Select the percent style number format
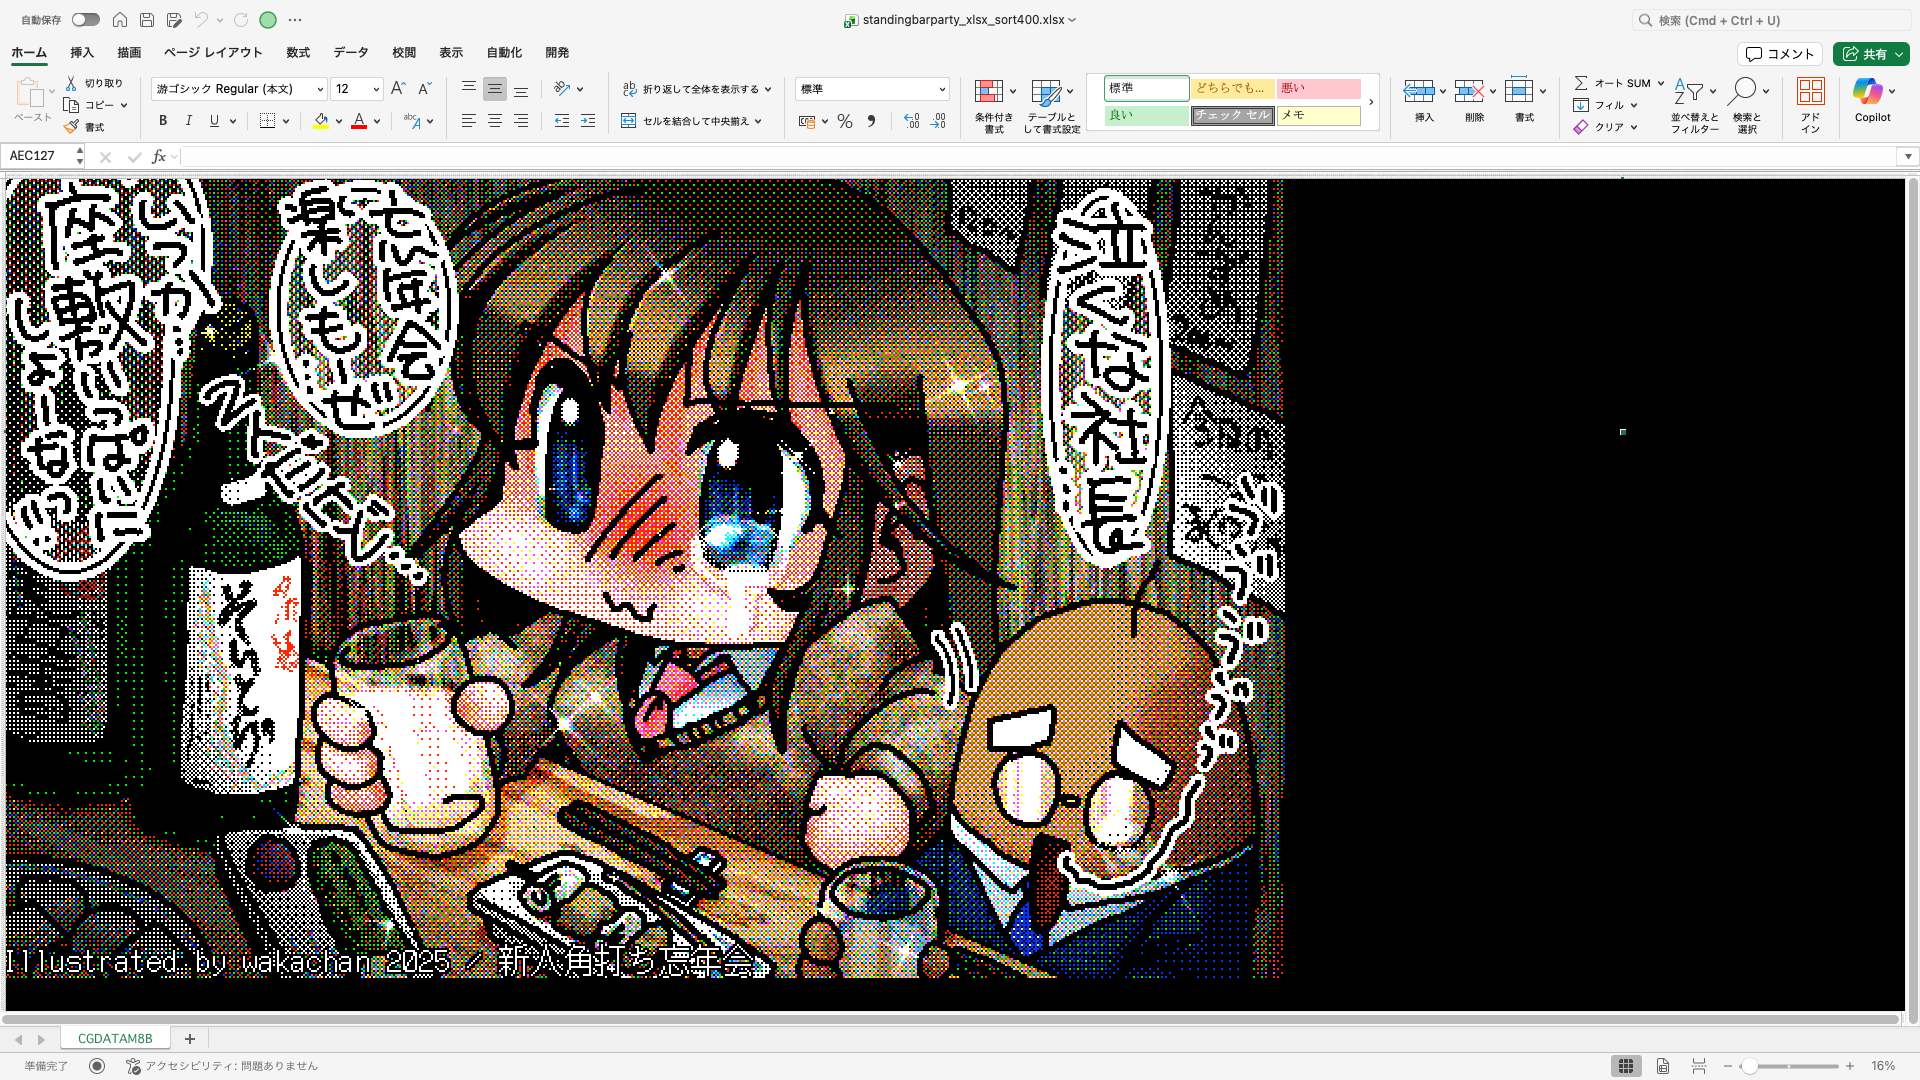 [845, 121]
